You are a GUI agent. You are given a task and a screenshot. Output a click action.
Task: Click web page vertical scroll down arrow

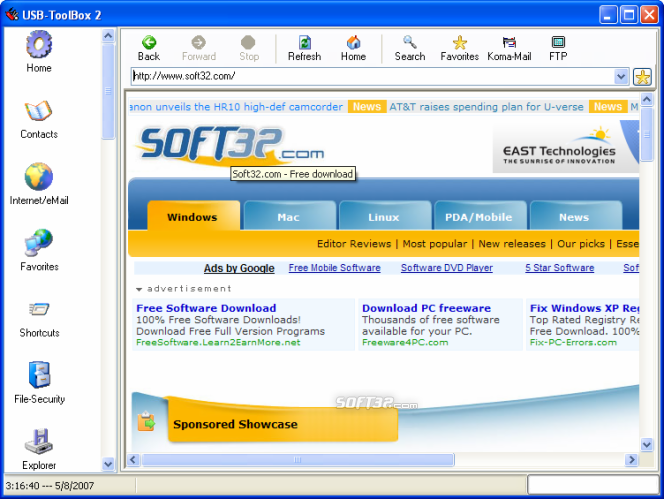(647, 445)
